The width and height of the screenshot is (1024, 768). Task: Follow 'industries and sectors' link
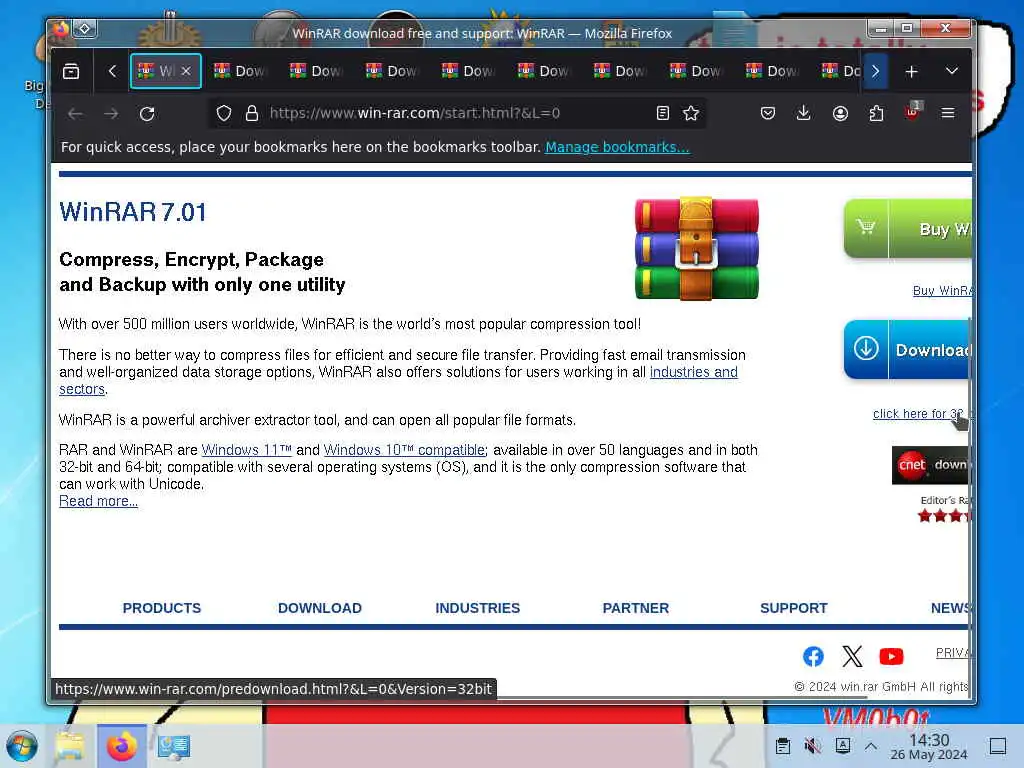click(694, 372)
